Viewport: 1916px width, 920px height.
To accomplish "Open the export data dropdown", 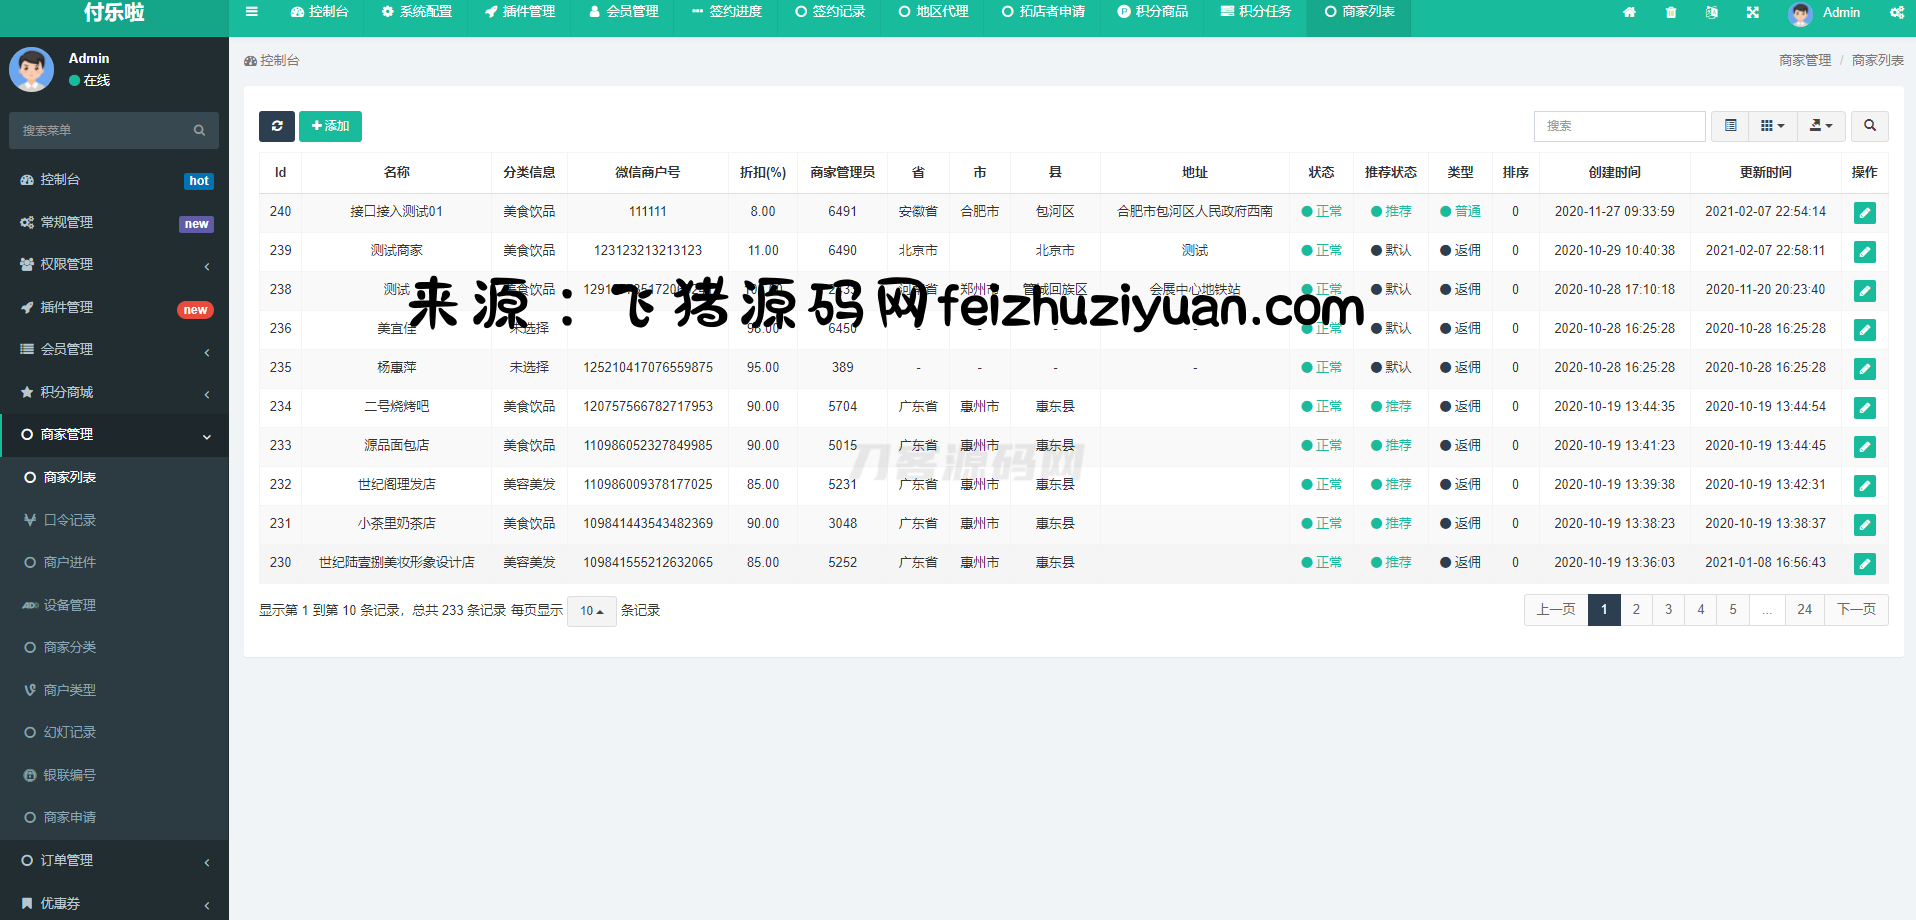I will tap(1821, 126).
